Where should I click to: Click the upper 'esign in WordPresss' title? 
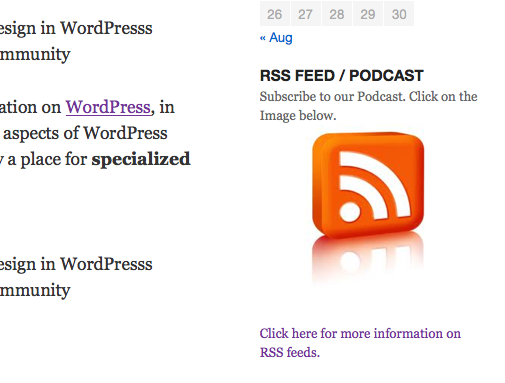tap(76, 29)
